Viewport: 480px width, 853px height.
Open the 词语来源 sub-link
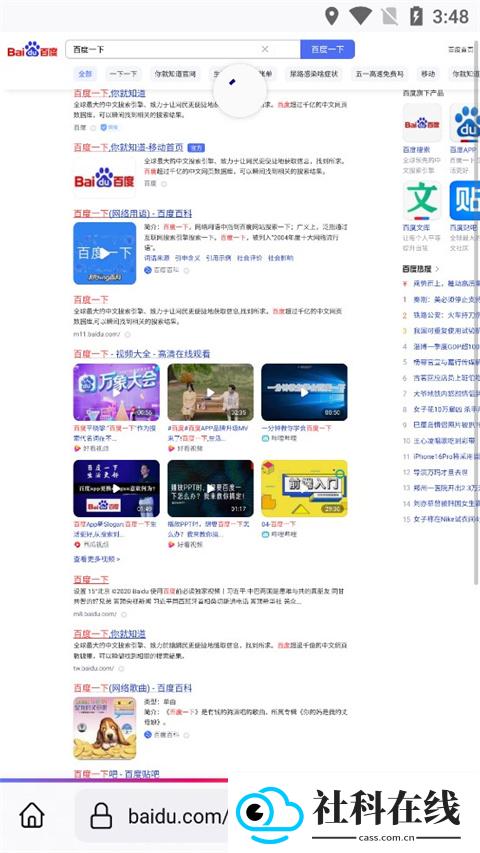(157, 258)
